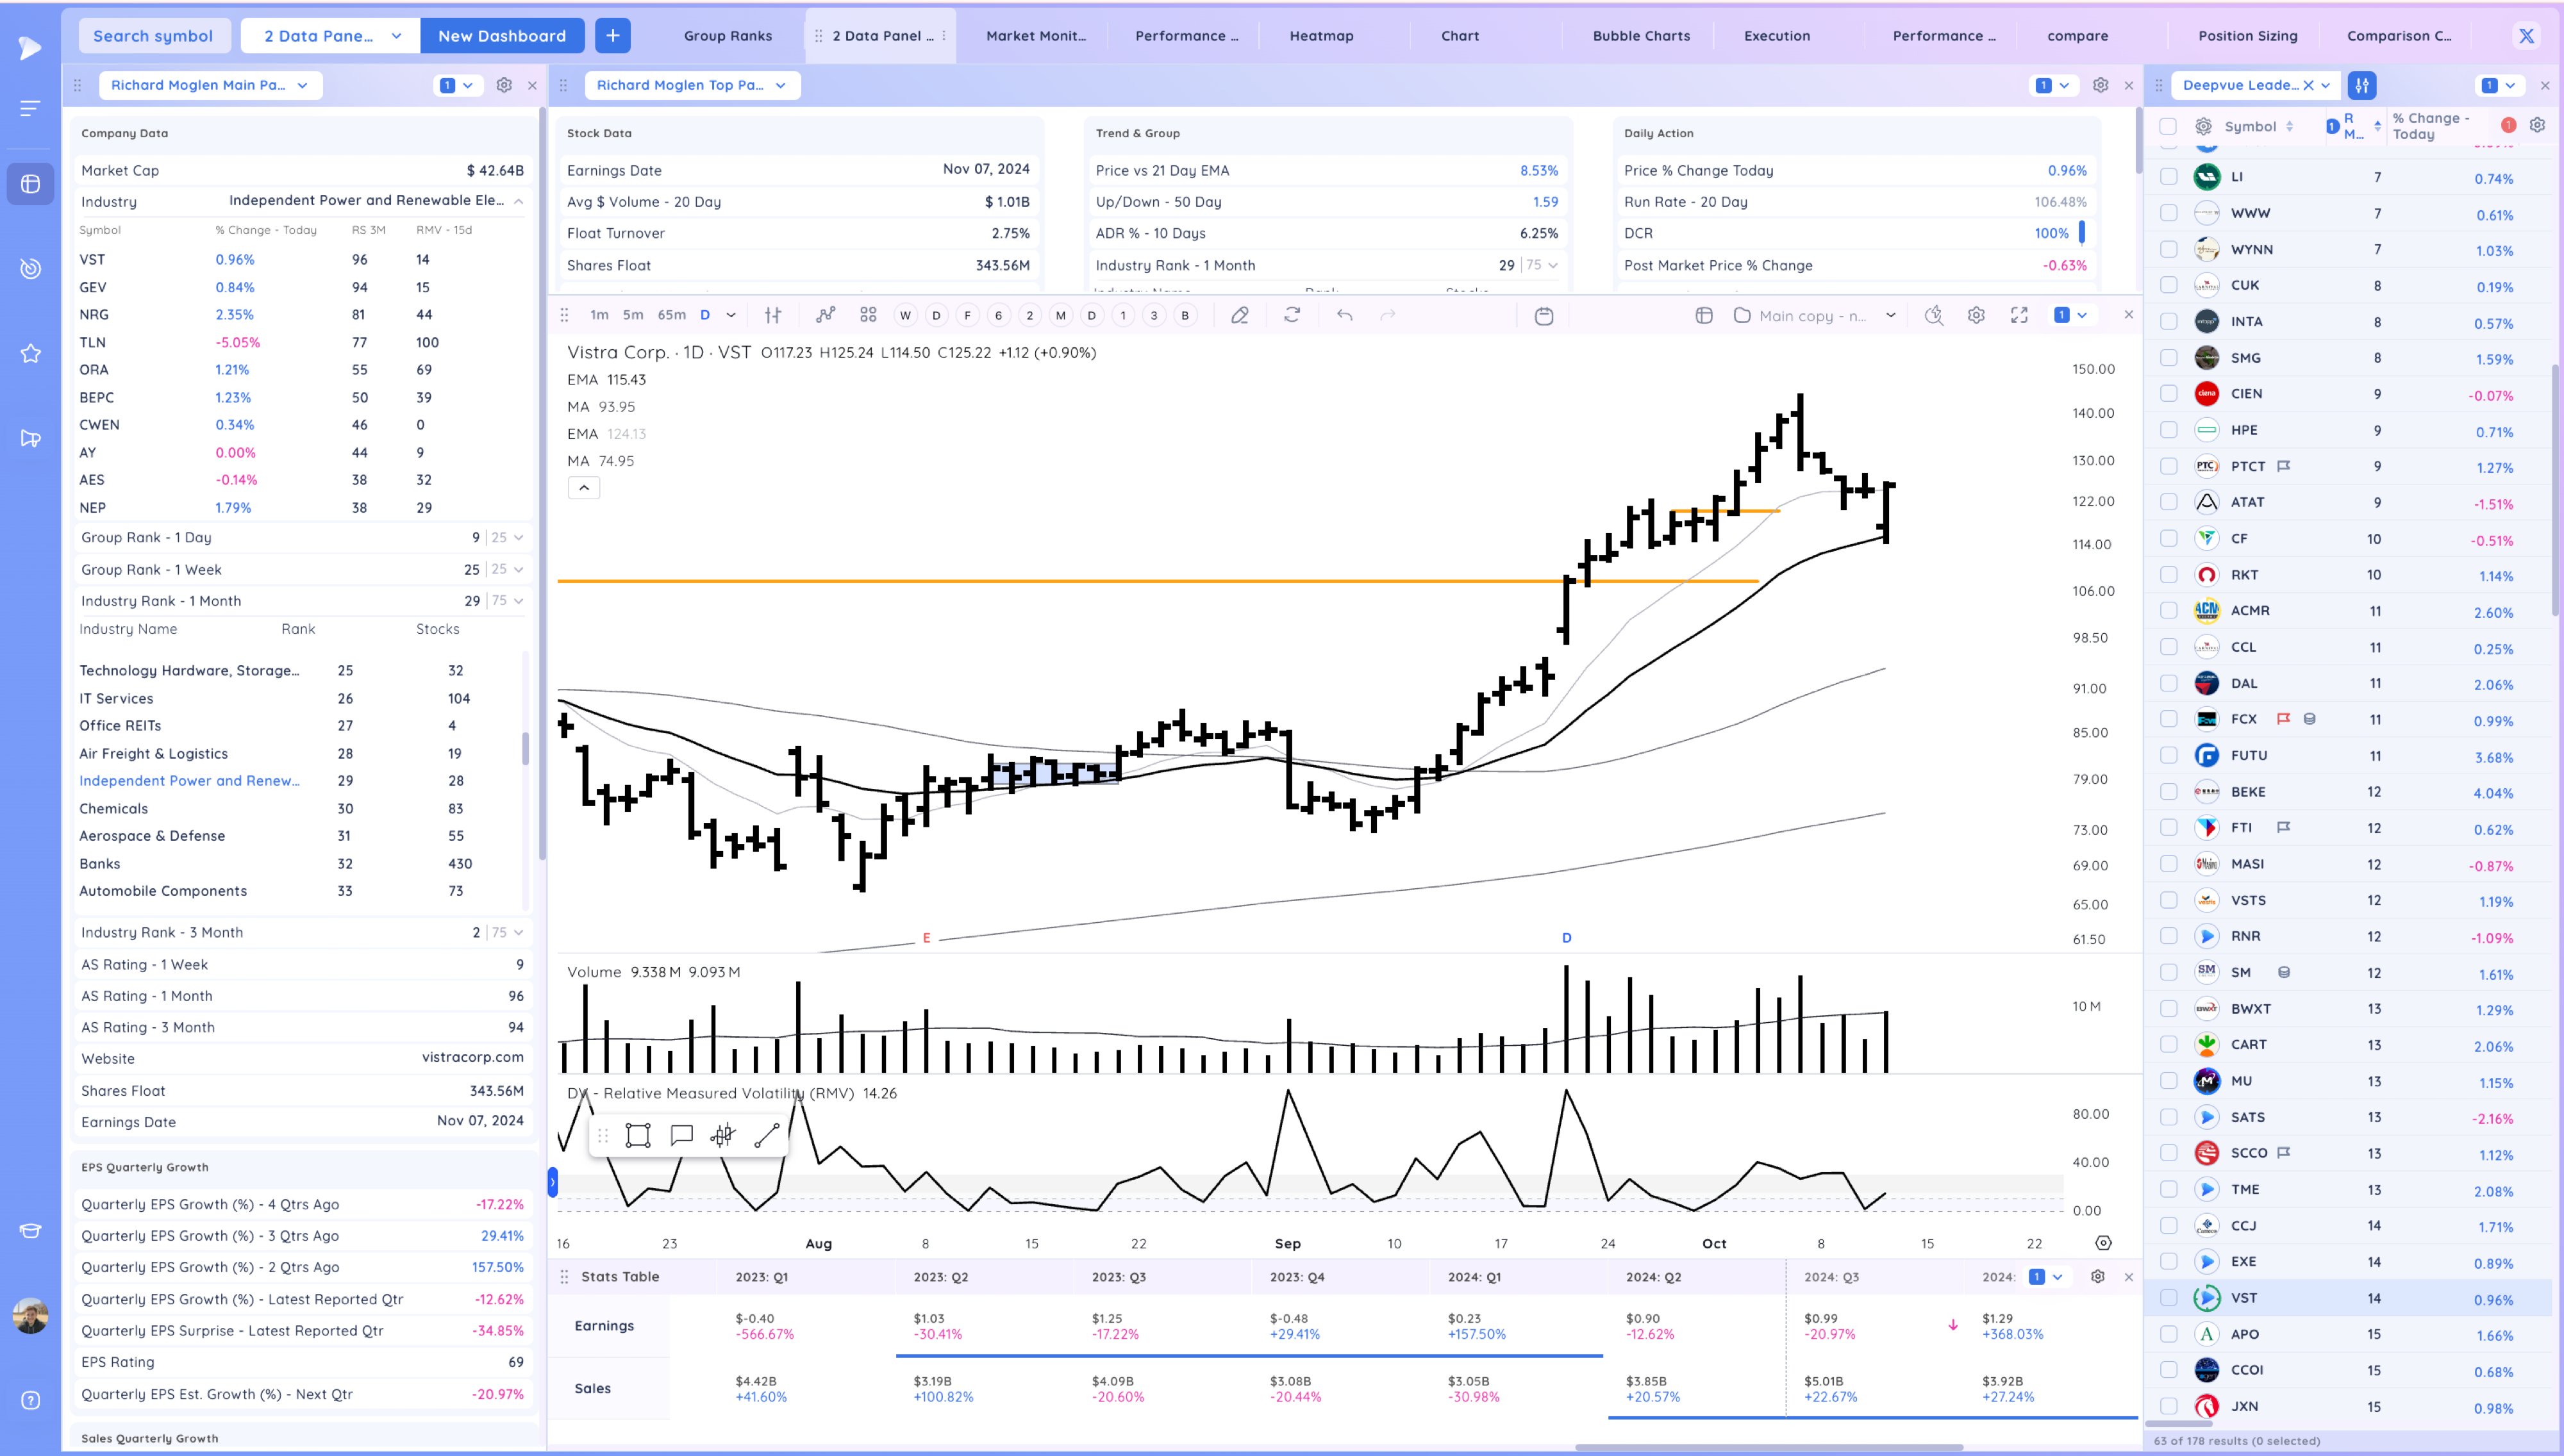The height and width of the screenshot is (1456, 2564).
Task: Open the favorites star in left sidebar
Action: pyautogui.click(x=30, y=353)
